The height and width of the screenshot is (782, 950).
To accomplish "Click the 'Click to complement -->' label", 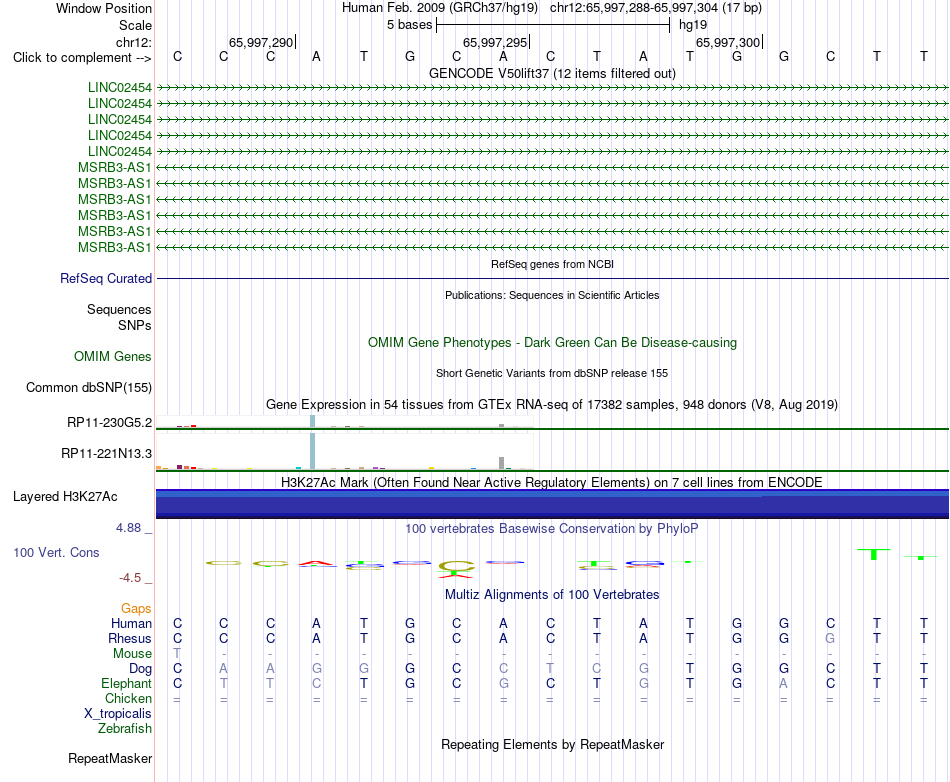I will coord(82,58).
